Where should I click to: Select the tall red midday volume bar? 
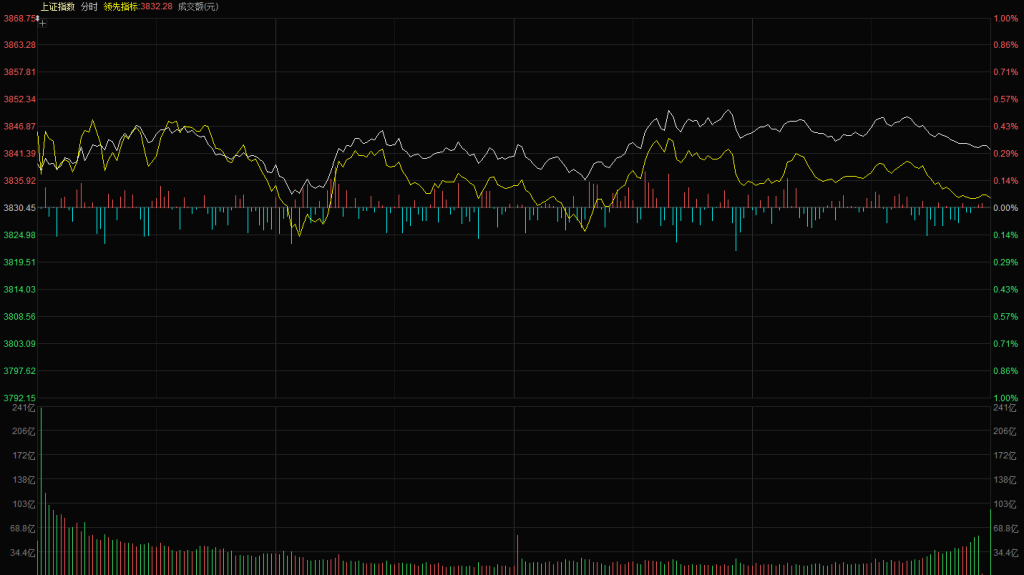tap(517, 555)
